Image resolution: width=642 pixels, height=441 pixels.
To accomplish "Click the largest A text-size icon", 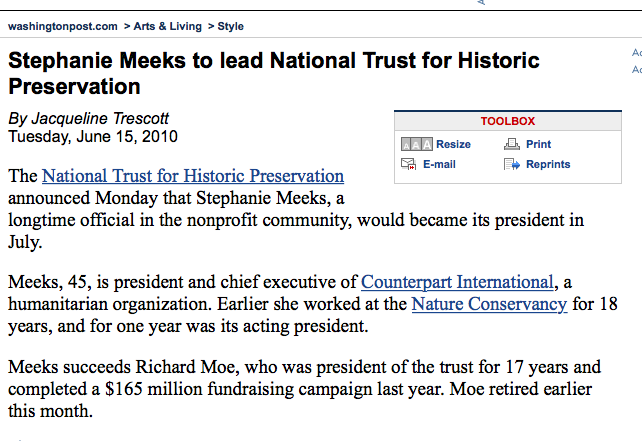I will (x=425, y=145).
